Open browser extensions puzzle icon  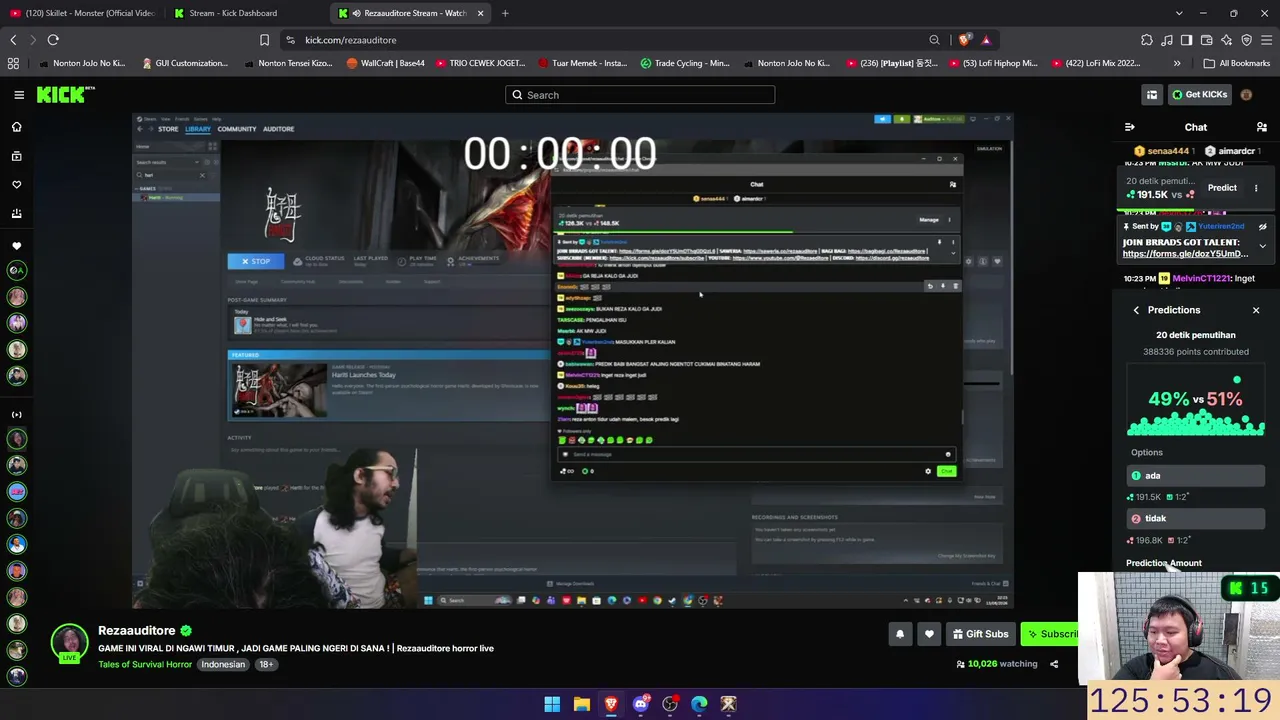coord(1147,40)
